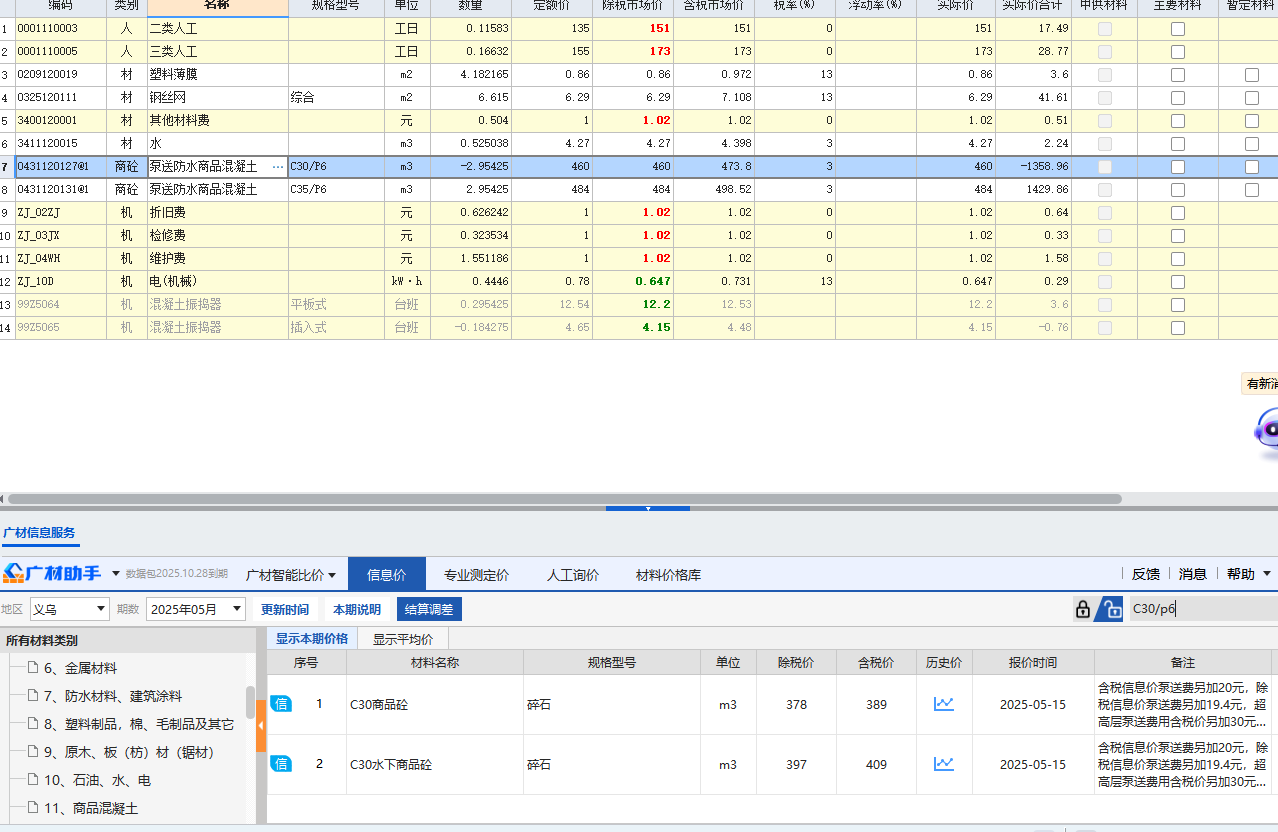This screenshot has height=832, width=1278.
Task: Switch to the 专业测定价 tab
Action: coord(477,575)
